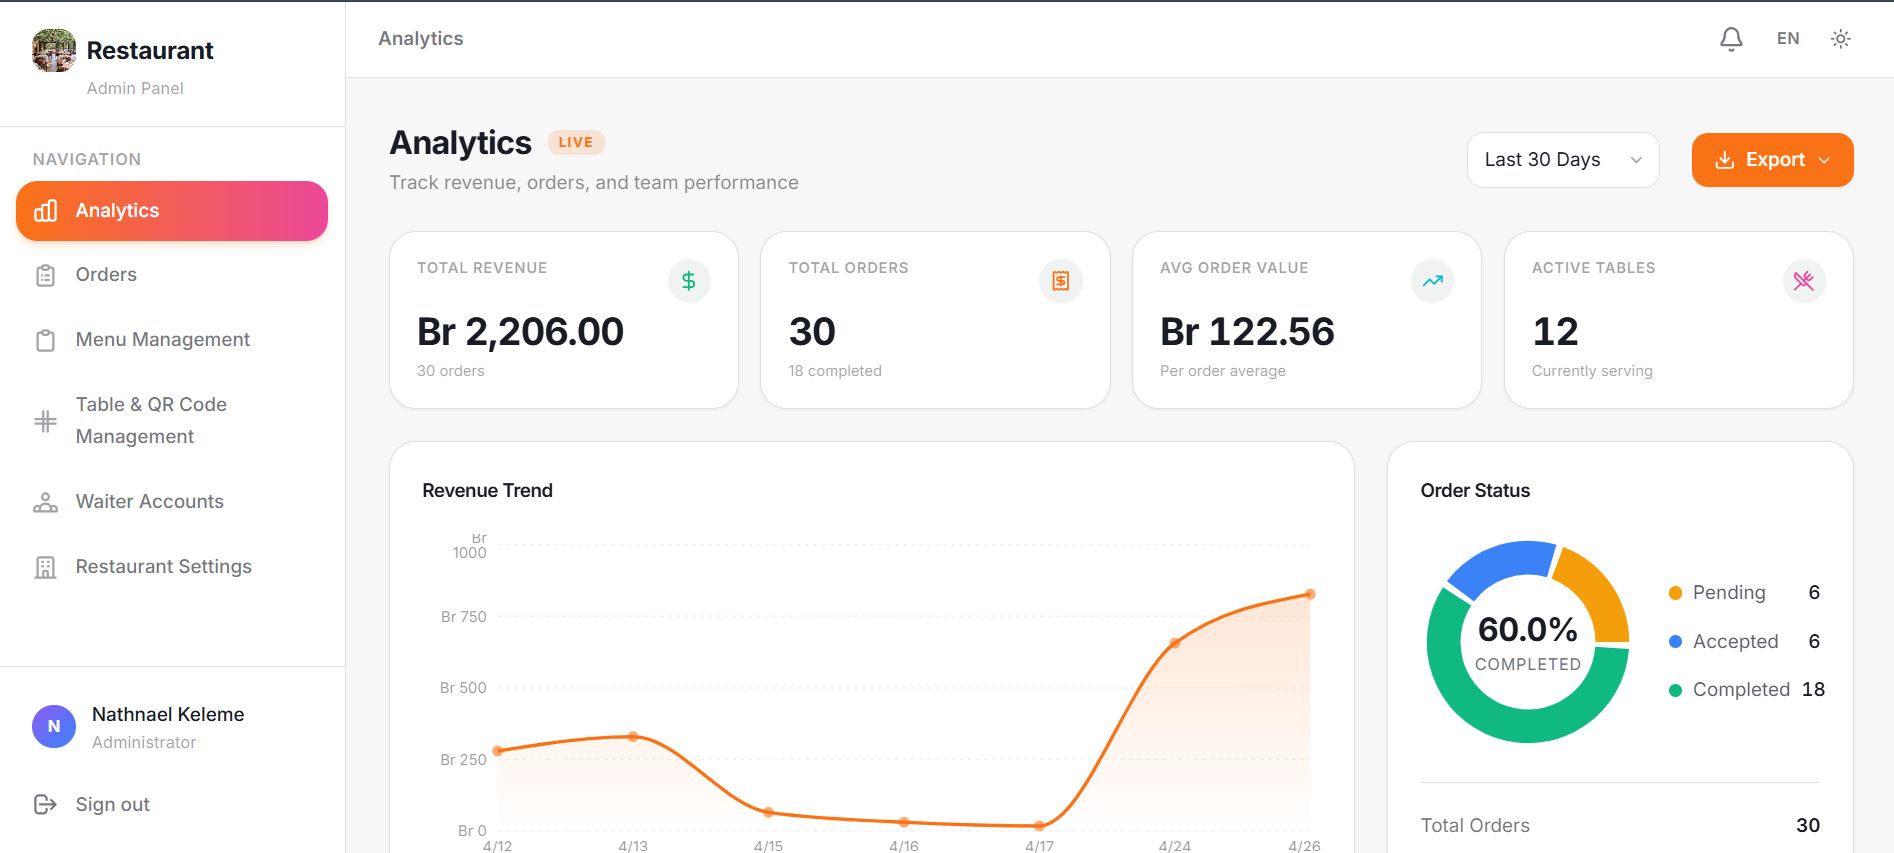Navigate to Waiter Accounts

point(172,502)
